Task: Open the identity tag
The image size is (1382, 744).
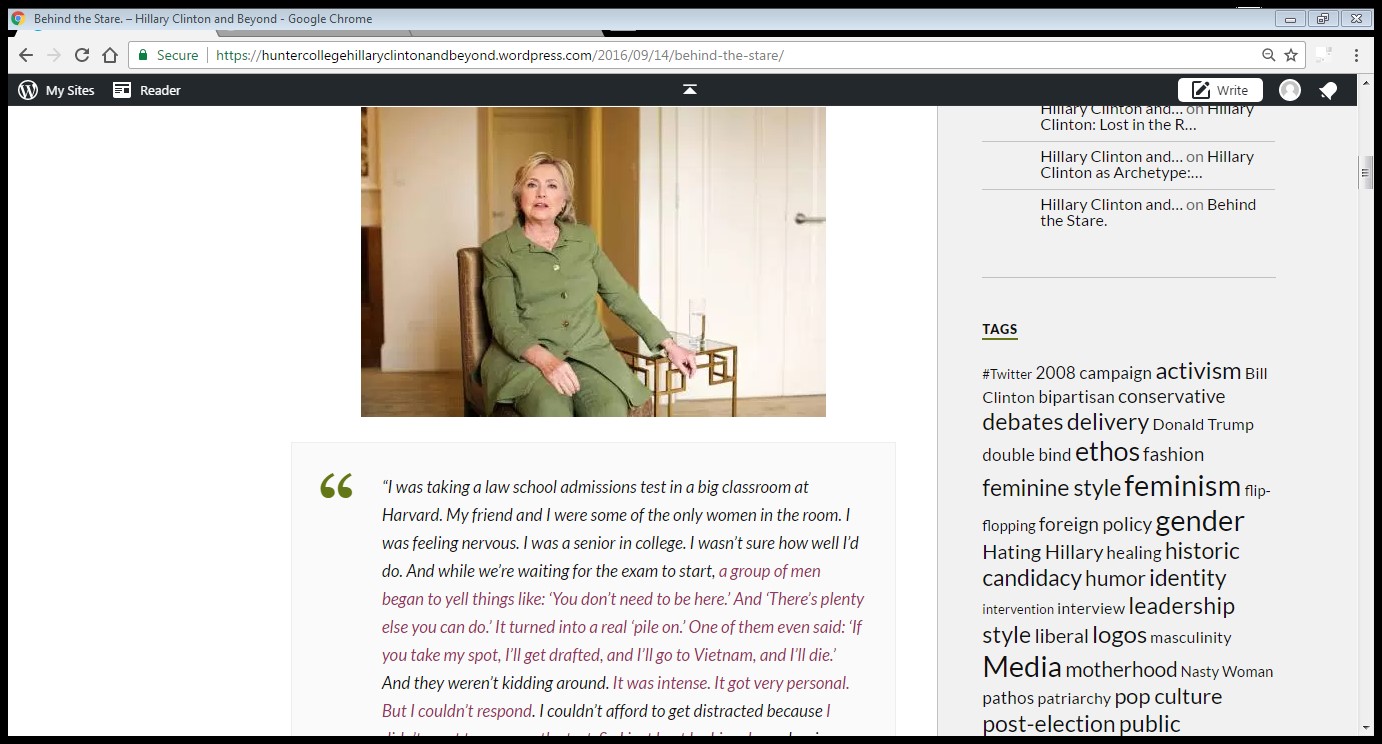Action: tap(1187, 578)
